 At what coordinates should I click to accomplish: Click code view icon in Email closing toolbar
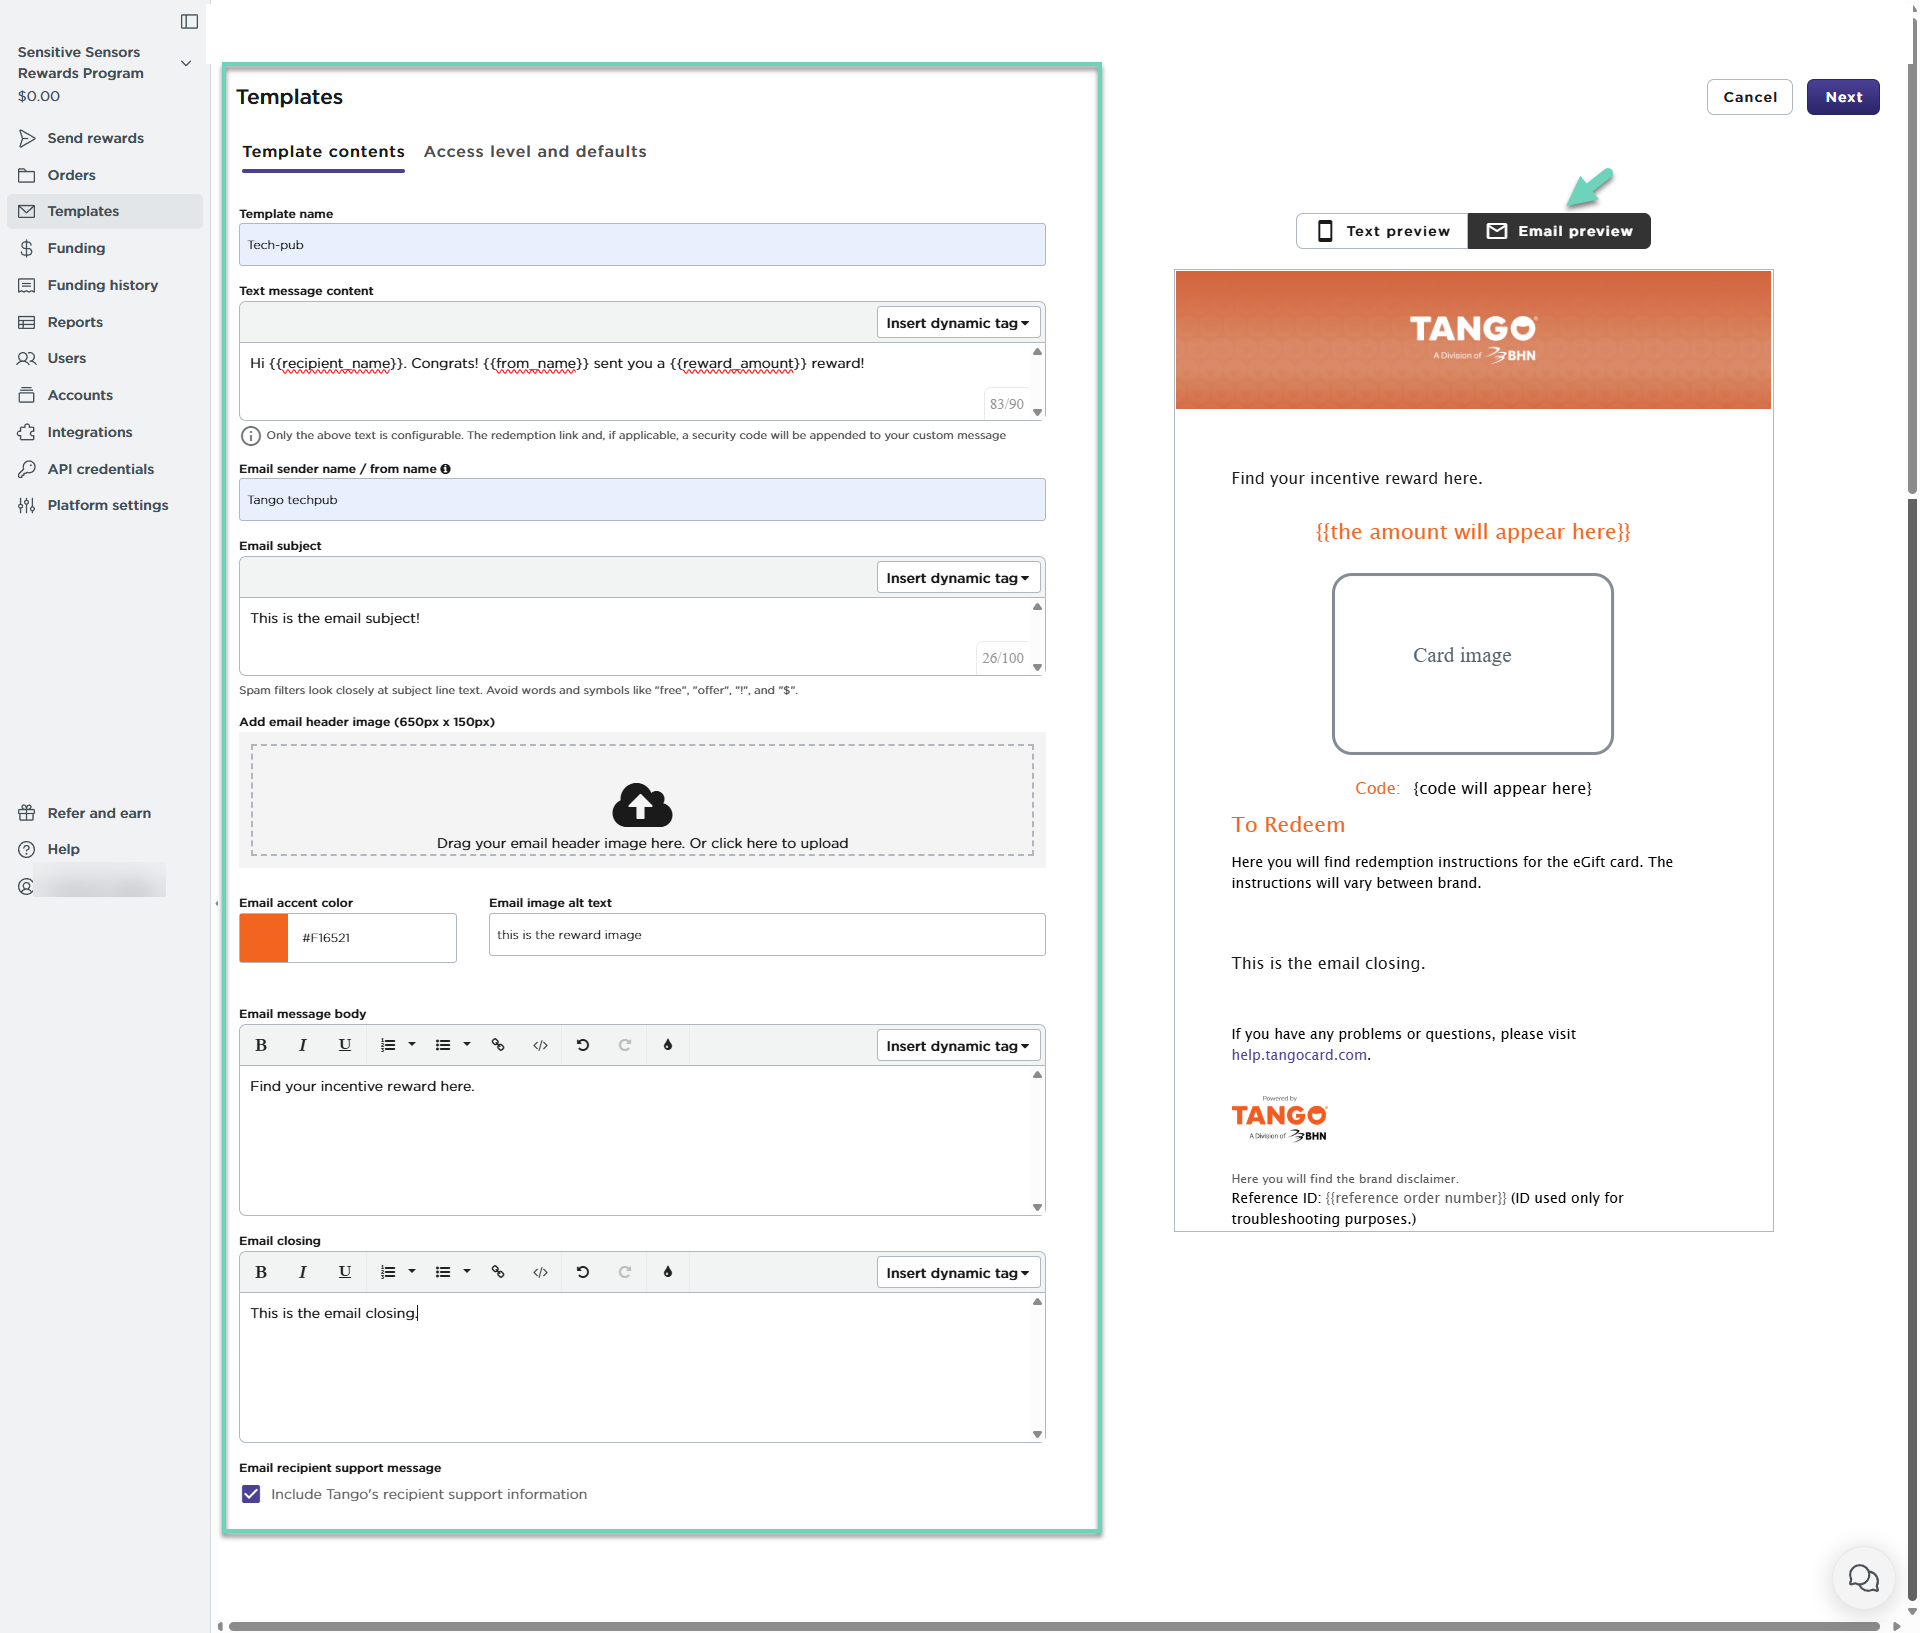click(x=540, y=1272)
